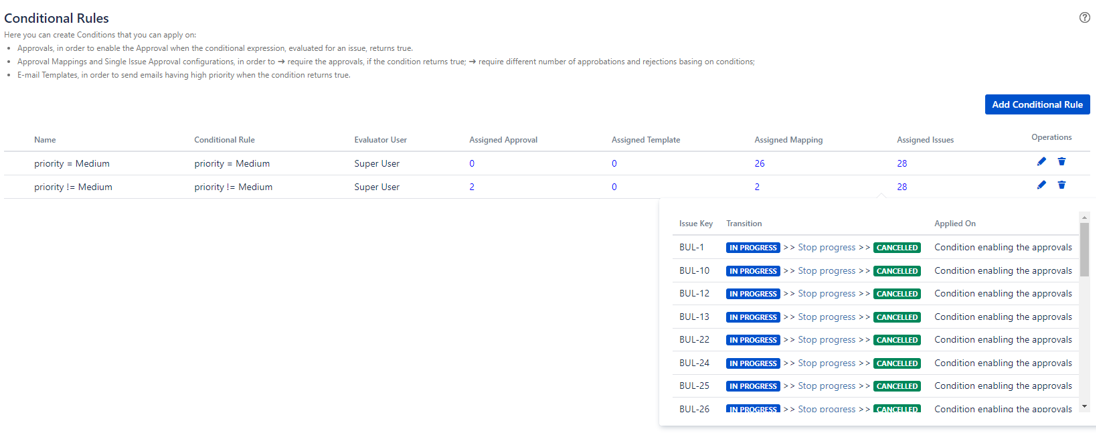Sort by the Name column header
This screenshot has width=1096, height=437.
click(45, 140)
